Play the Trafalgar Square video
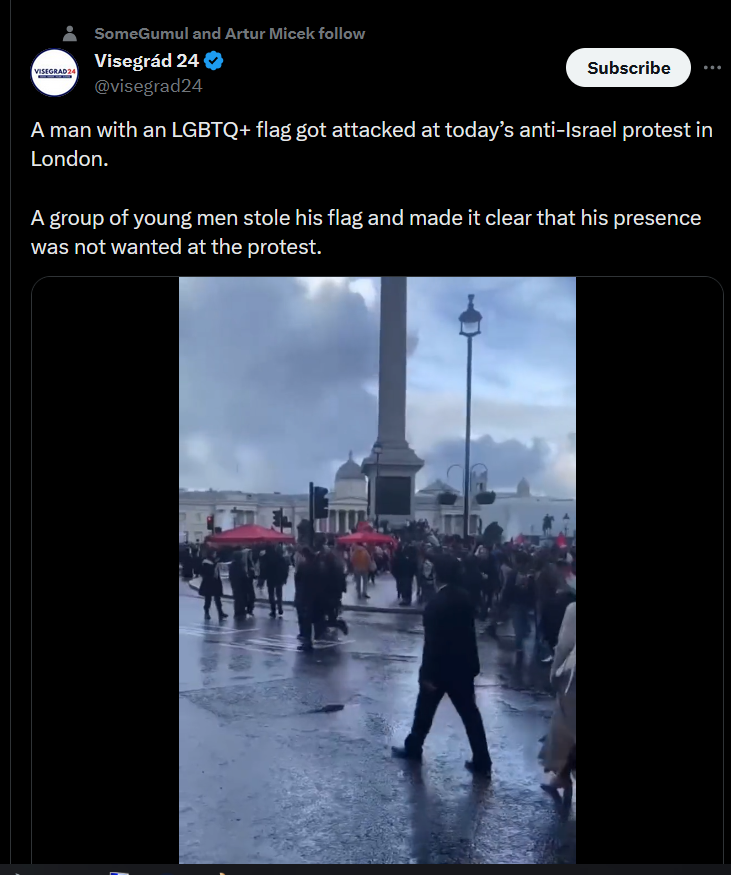Screen dimensions: 731x875 [x=377, y=570]
